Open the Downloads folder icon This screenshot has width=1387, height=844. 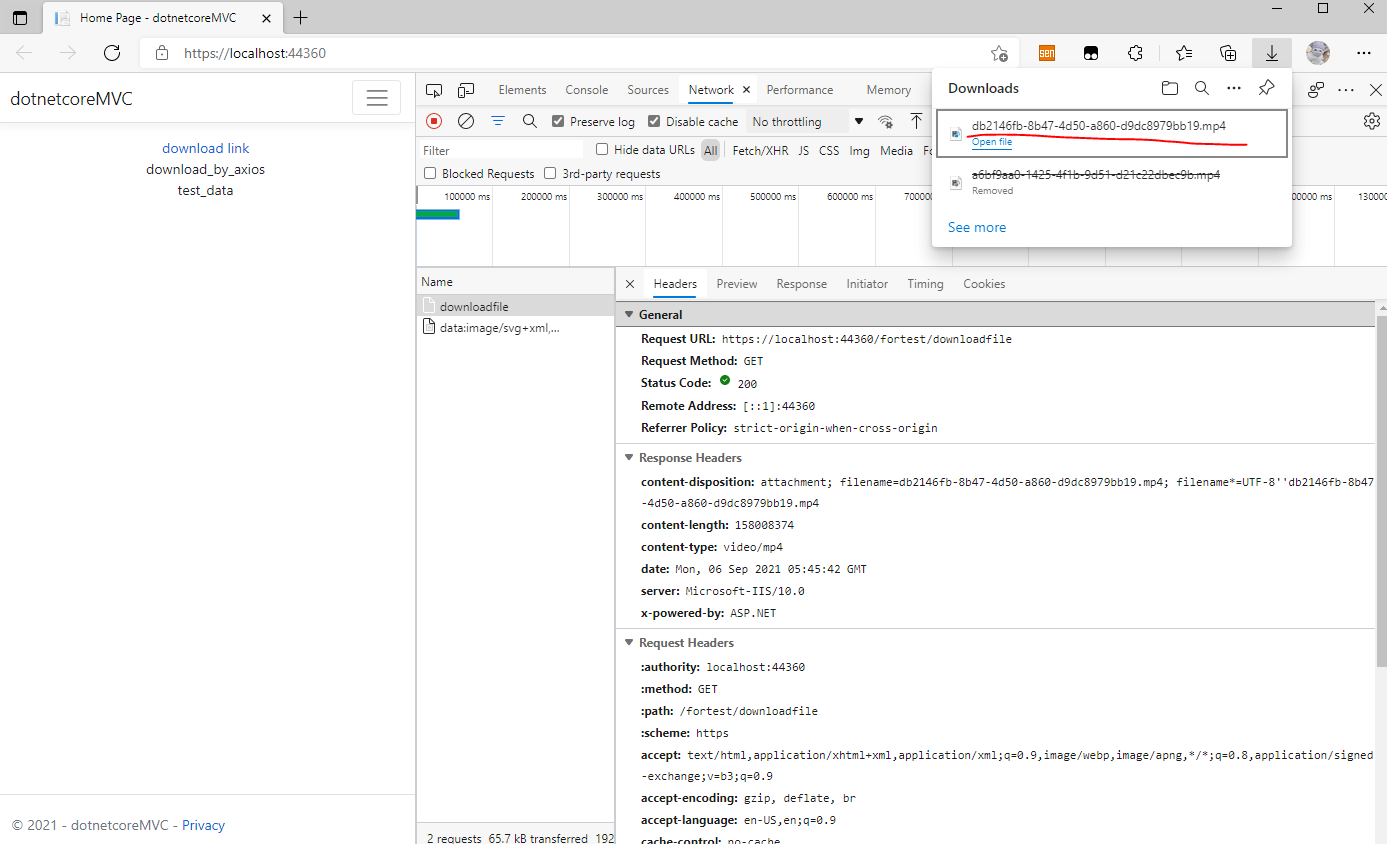coord(1169,88)
